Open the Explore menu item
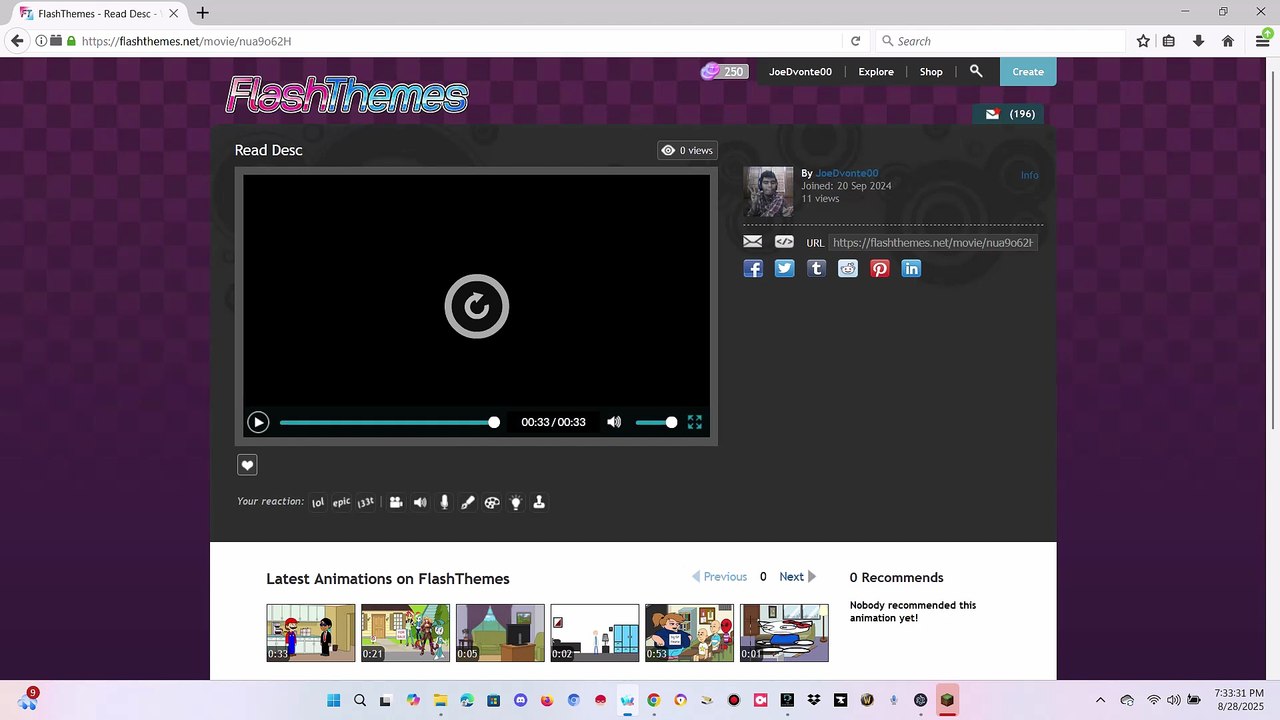This screenshot has height=720, width=1280. click(x=876, y=72)
